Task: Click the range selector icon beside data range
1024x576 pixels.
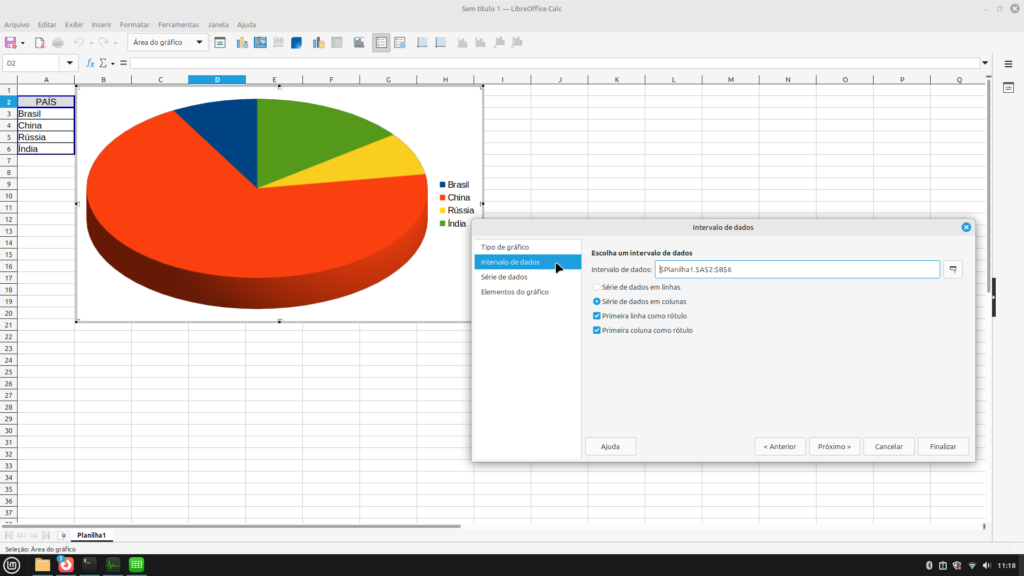Action: (x=953, y=269)
